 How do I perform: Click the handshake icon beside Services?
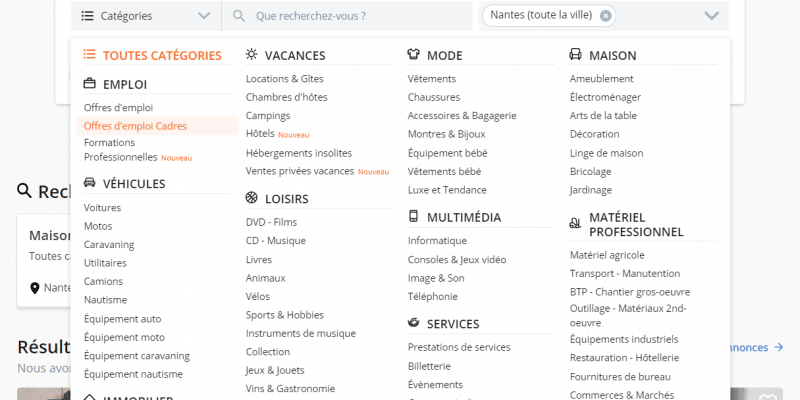point(414,323)
